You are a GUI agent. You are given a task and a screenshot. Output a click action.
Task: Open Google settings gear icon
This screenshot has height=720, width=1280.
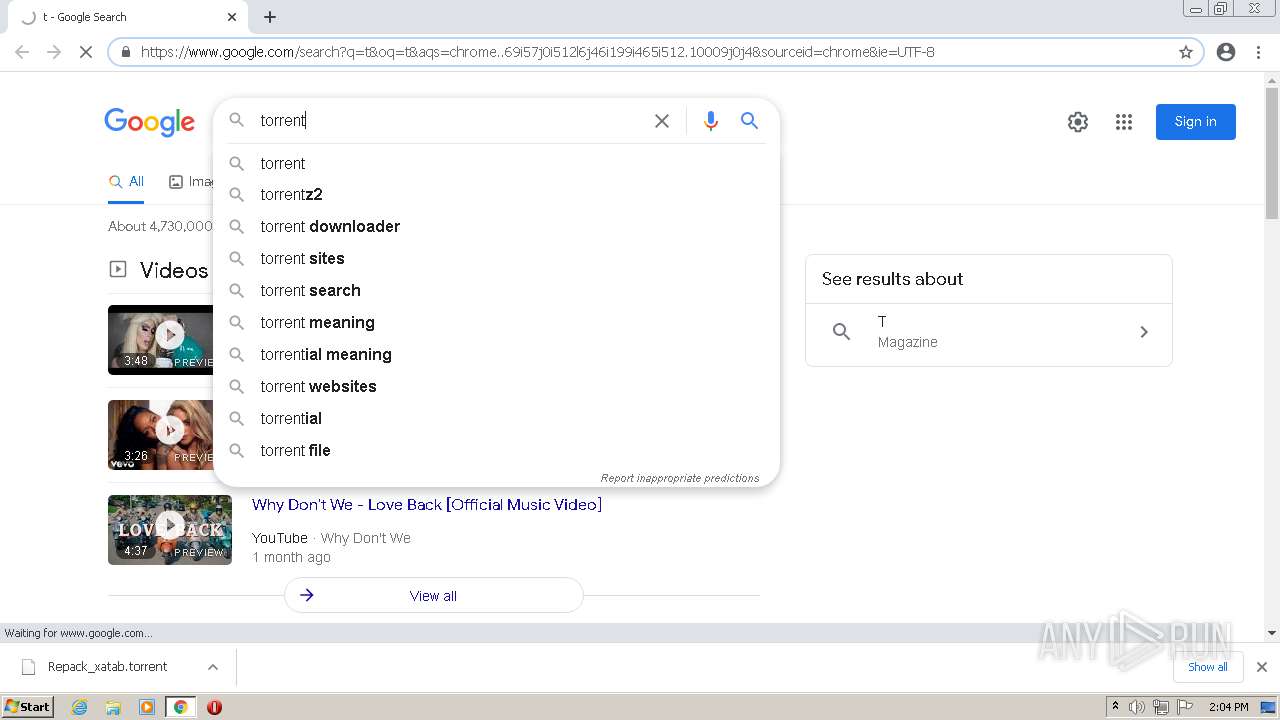click(1077, 122)
